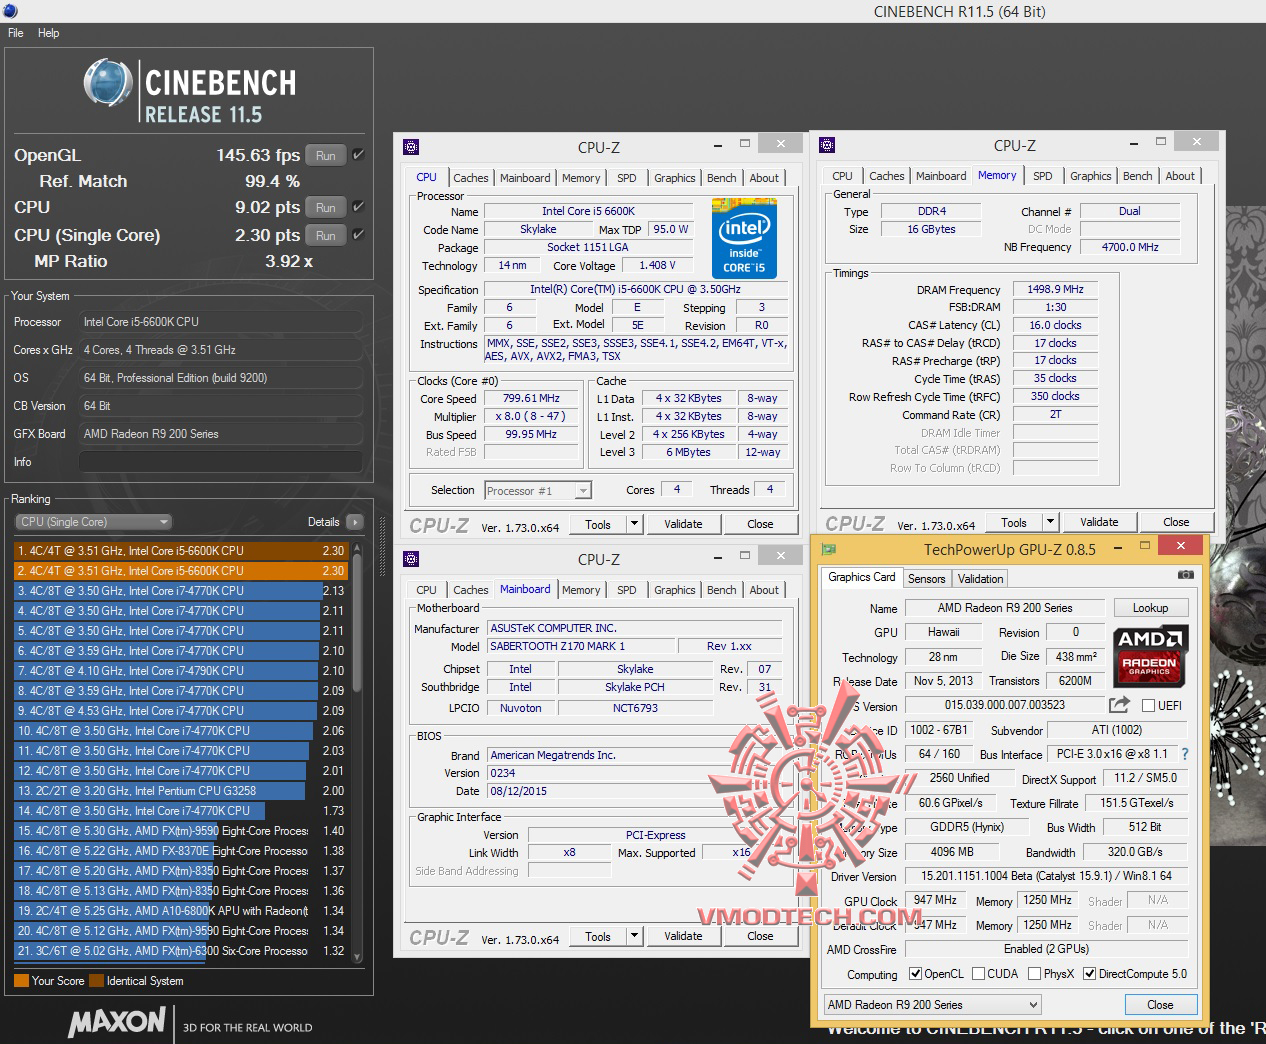Open Tools dropdown arrow in CPU tab CPU-Z window
The height and width of the screenshot is (1044, 1266).
[634, 524]
